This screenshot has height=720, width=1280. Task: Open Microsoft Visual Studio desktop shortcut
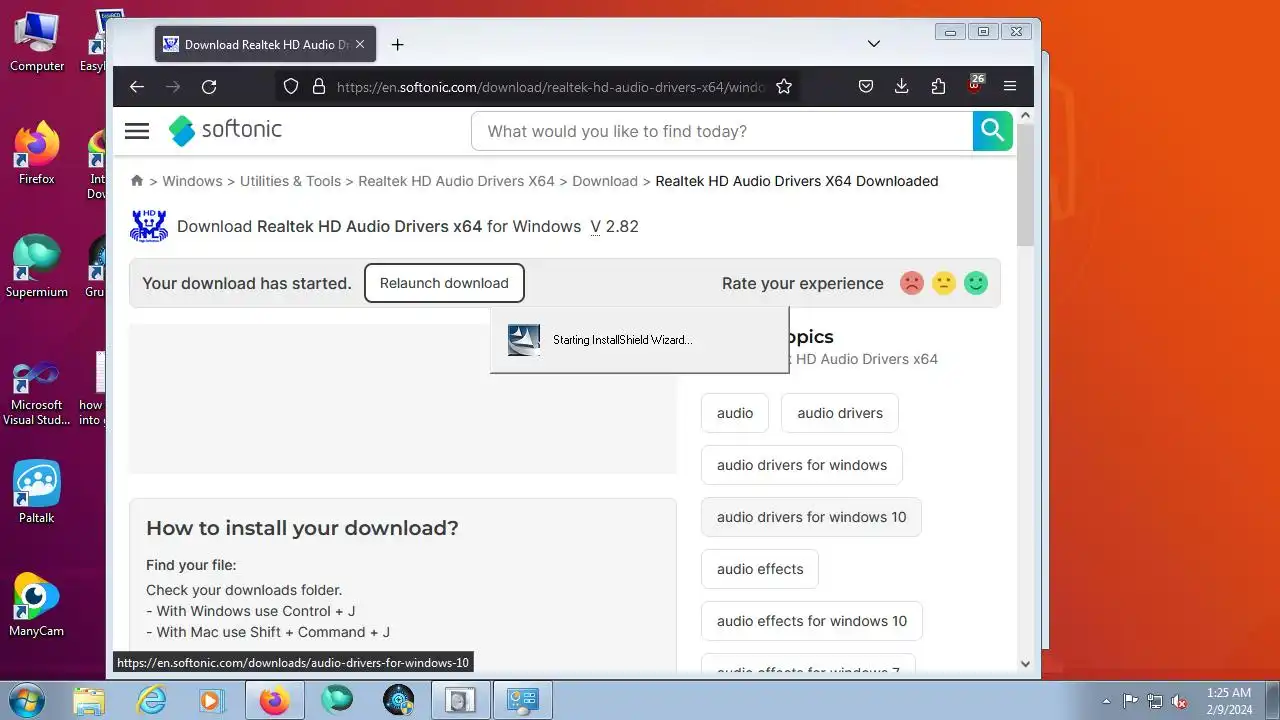37,393
